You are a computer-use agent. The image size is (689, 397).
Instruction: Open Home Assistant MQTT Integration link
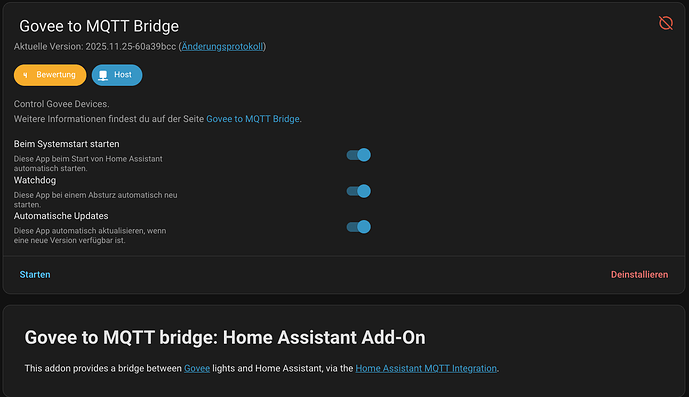pos(426,368)
